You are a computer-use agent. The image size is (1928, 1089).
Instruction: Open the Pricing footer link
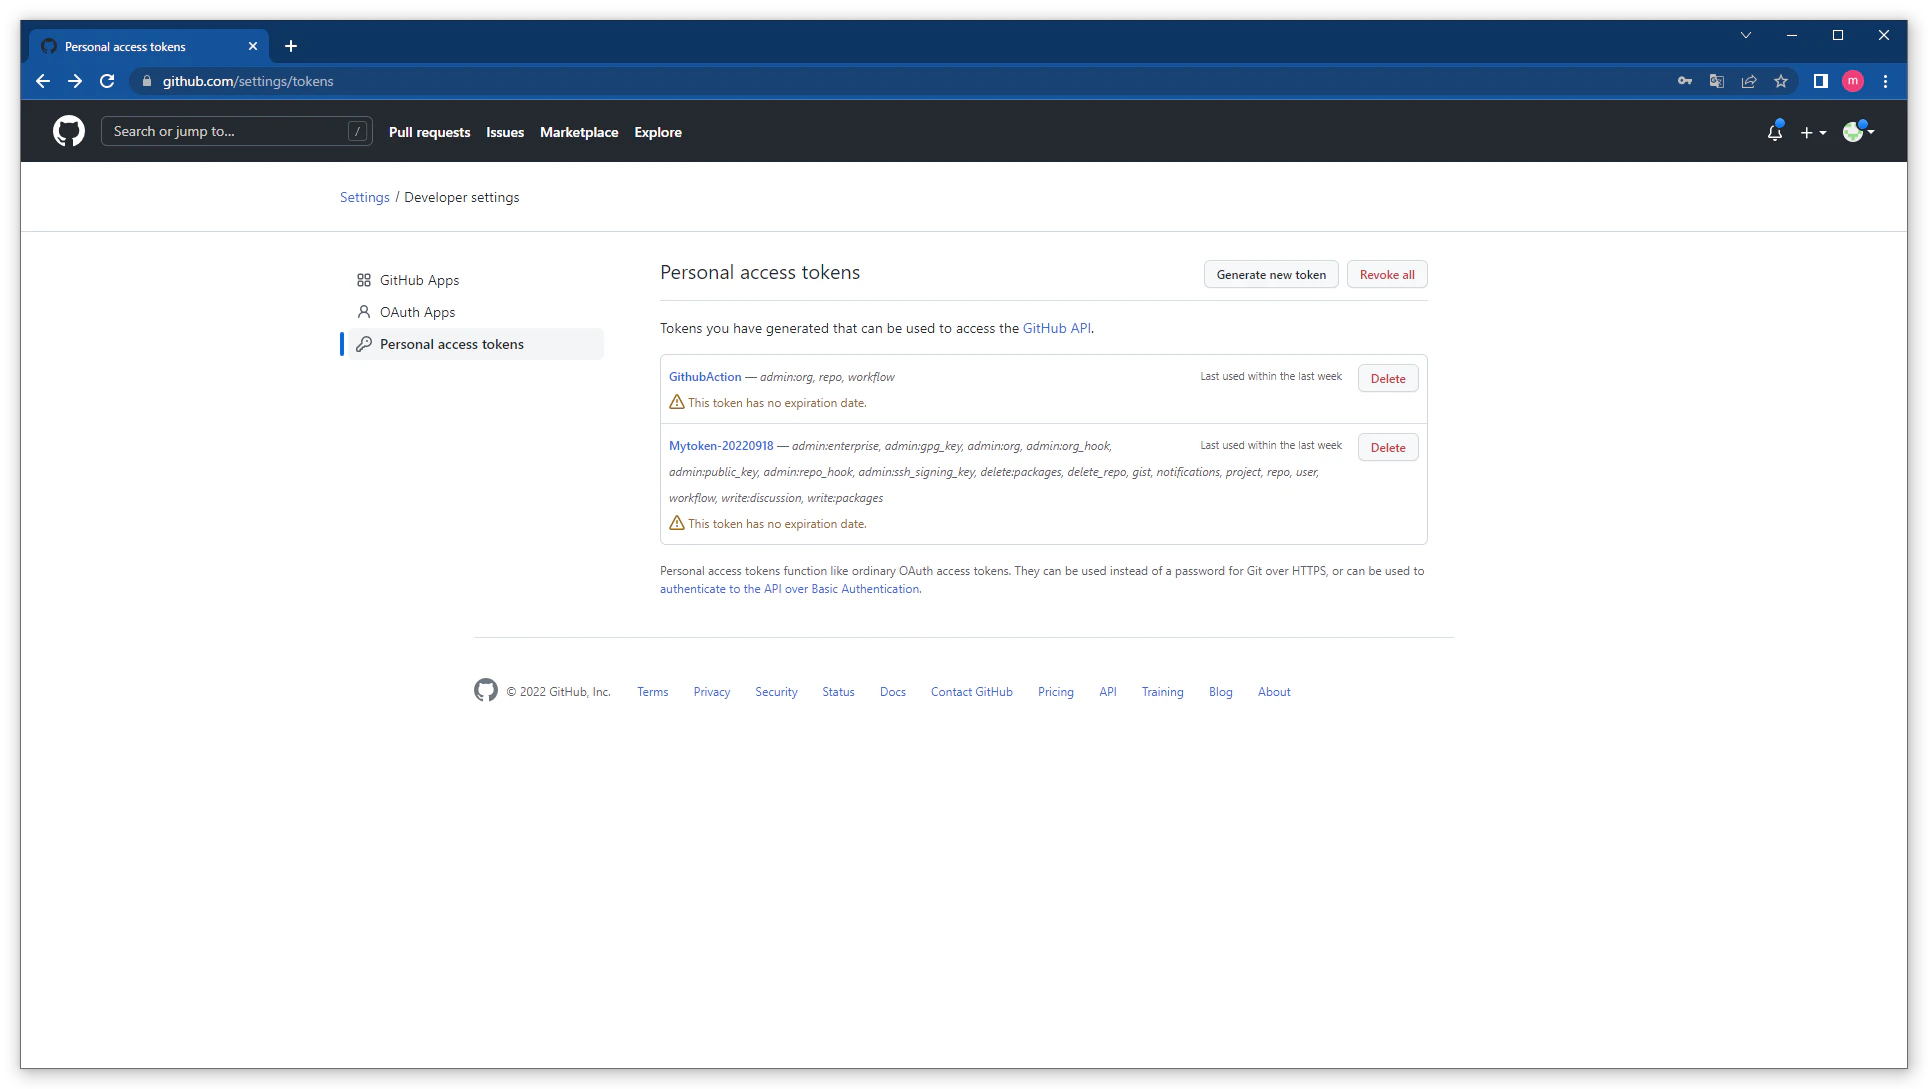[1056, 692]
